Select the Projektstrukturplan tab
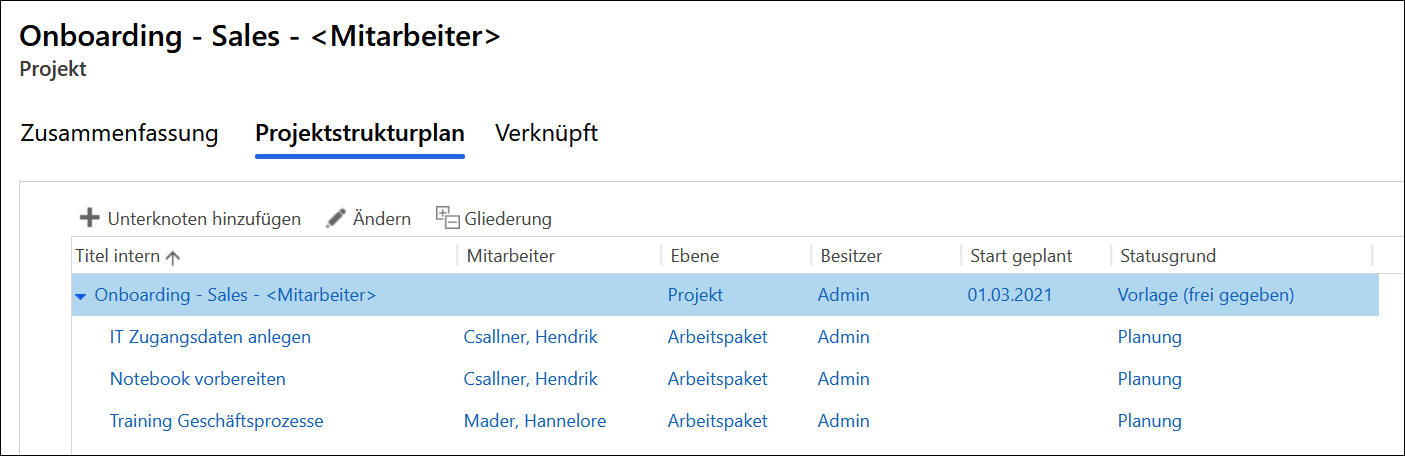 360,134
